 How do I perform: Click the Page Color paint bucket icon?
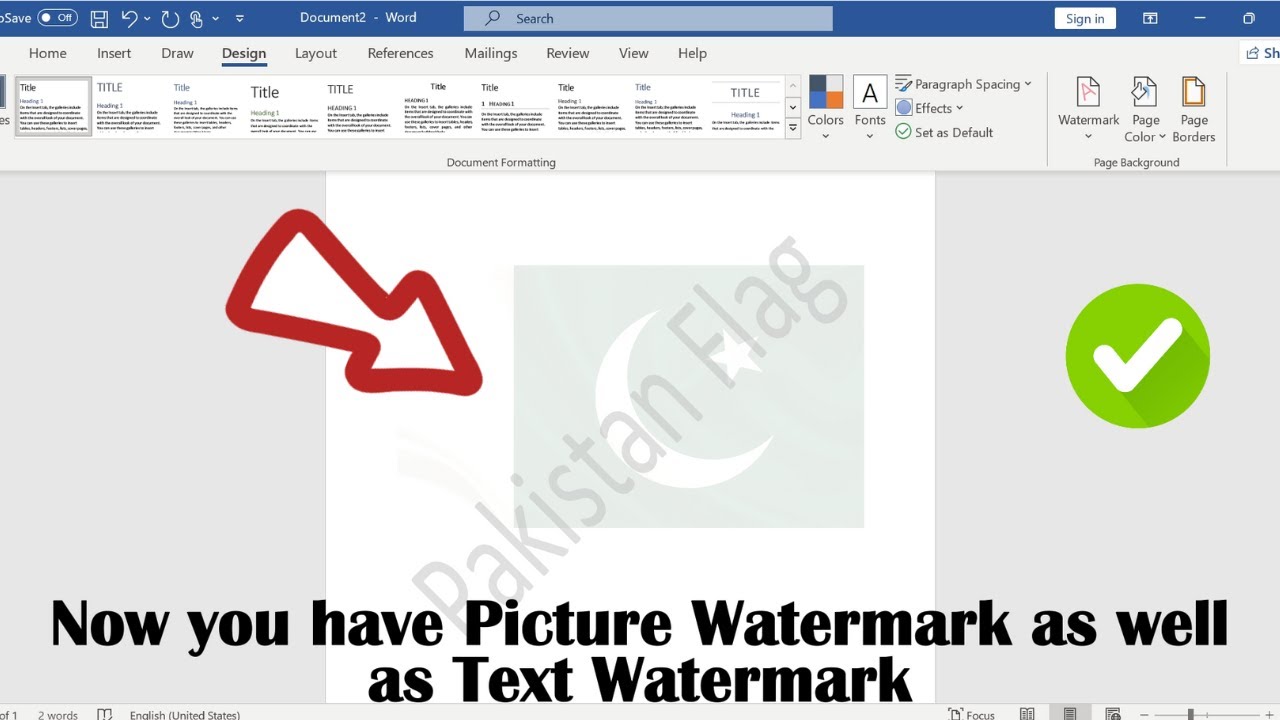pyautogui.click(x=1143, y=92)
